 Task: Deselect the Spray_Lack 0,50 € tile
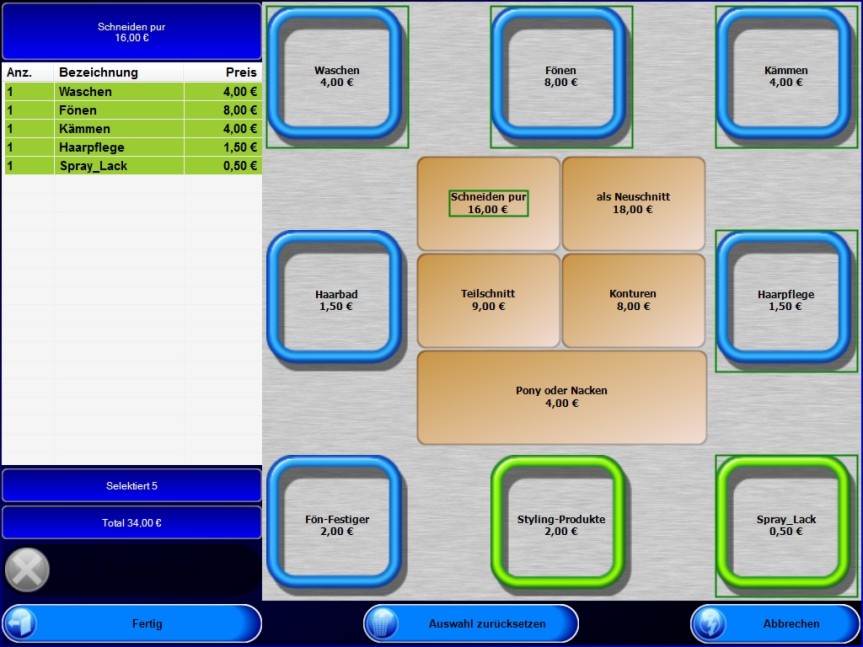point(786,525)
